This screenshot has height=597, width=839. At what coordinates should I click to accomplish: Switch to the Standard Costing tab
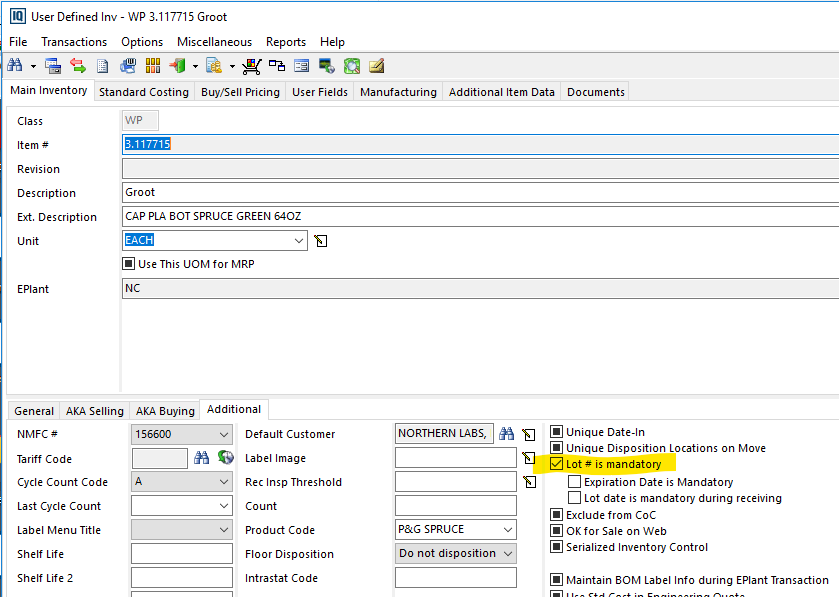pos(144,92)
